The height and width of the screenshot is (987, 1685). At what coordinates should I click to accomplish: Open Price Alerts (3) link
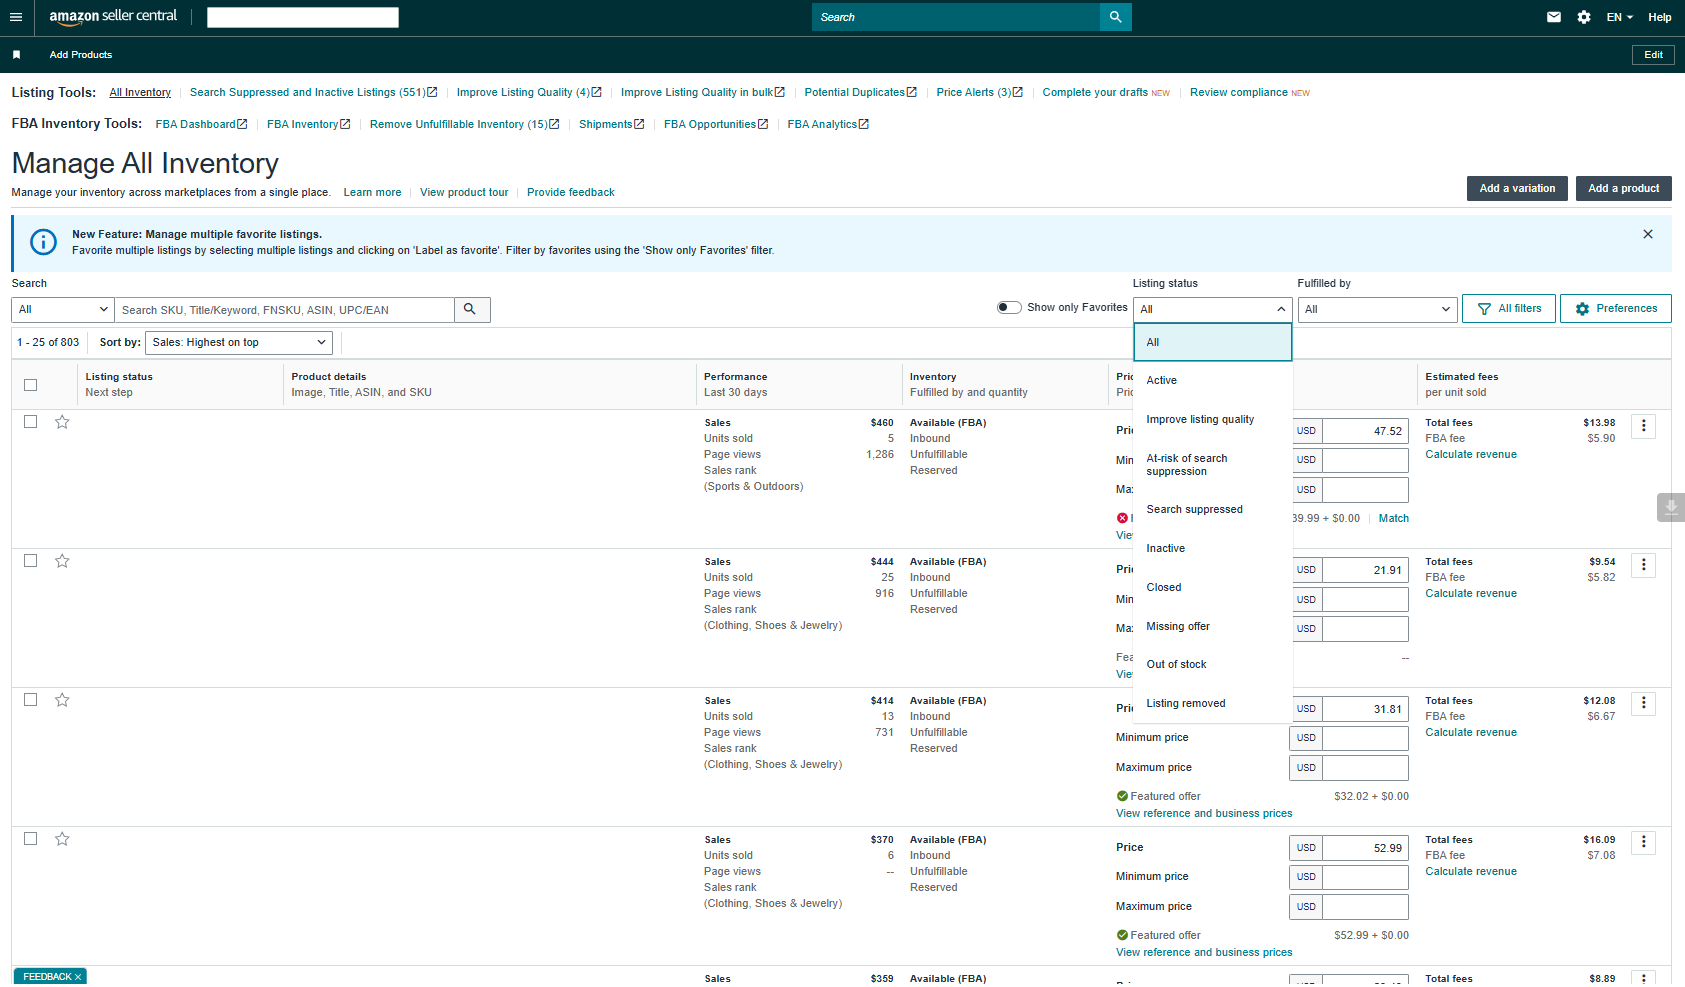pyautogui.click(x=979, y=92)
